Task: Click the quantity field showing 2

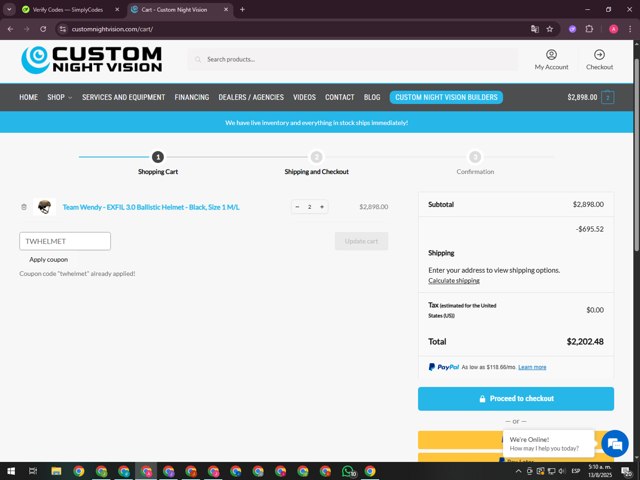Action: pos(309,207)
